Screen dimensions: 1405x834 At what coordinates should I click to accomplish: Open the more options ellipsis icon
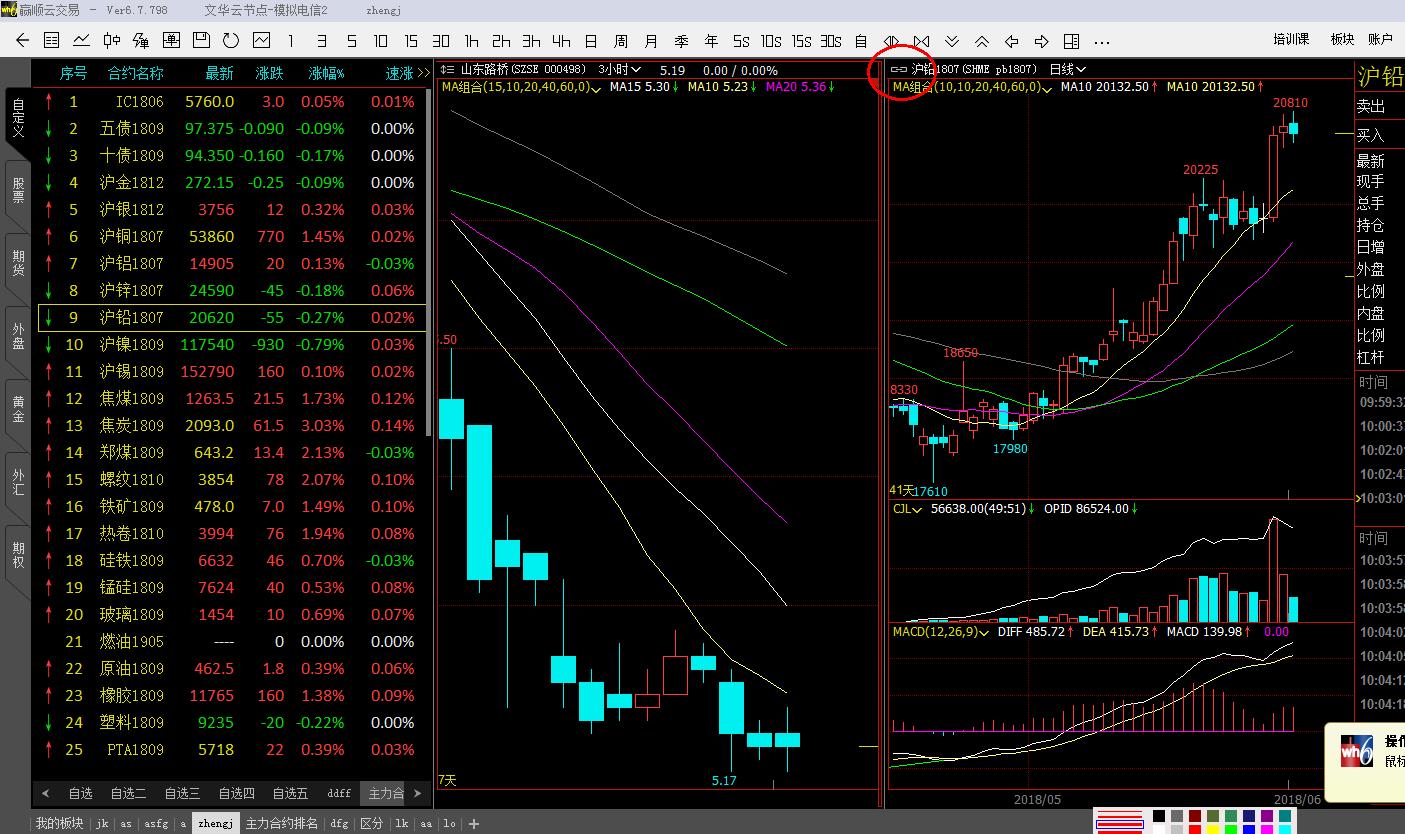click(1102, 41)
